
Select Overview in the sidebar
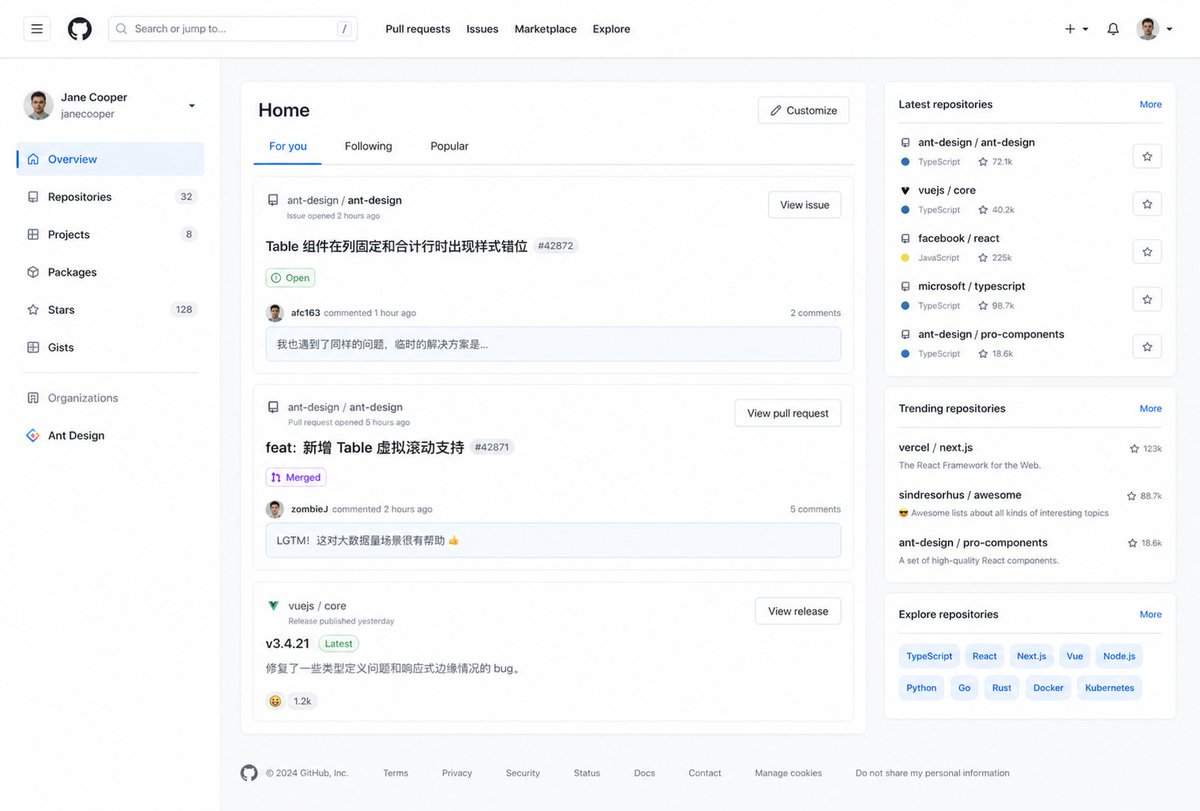coord(110,159)
